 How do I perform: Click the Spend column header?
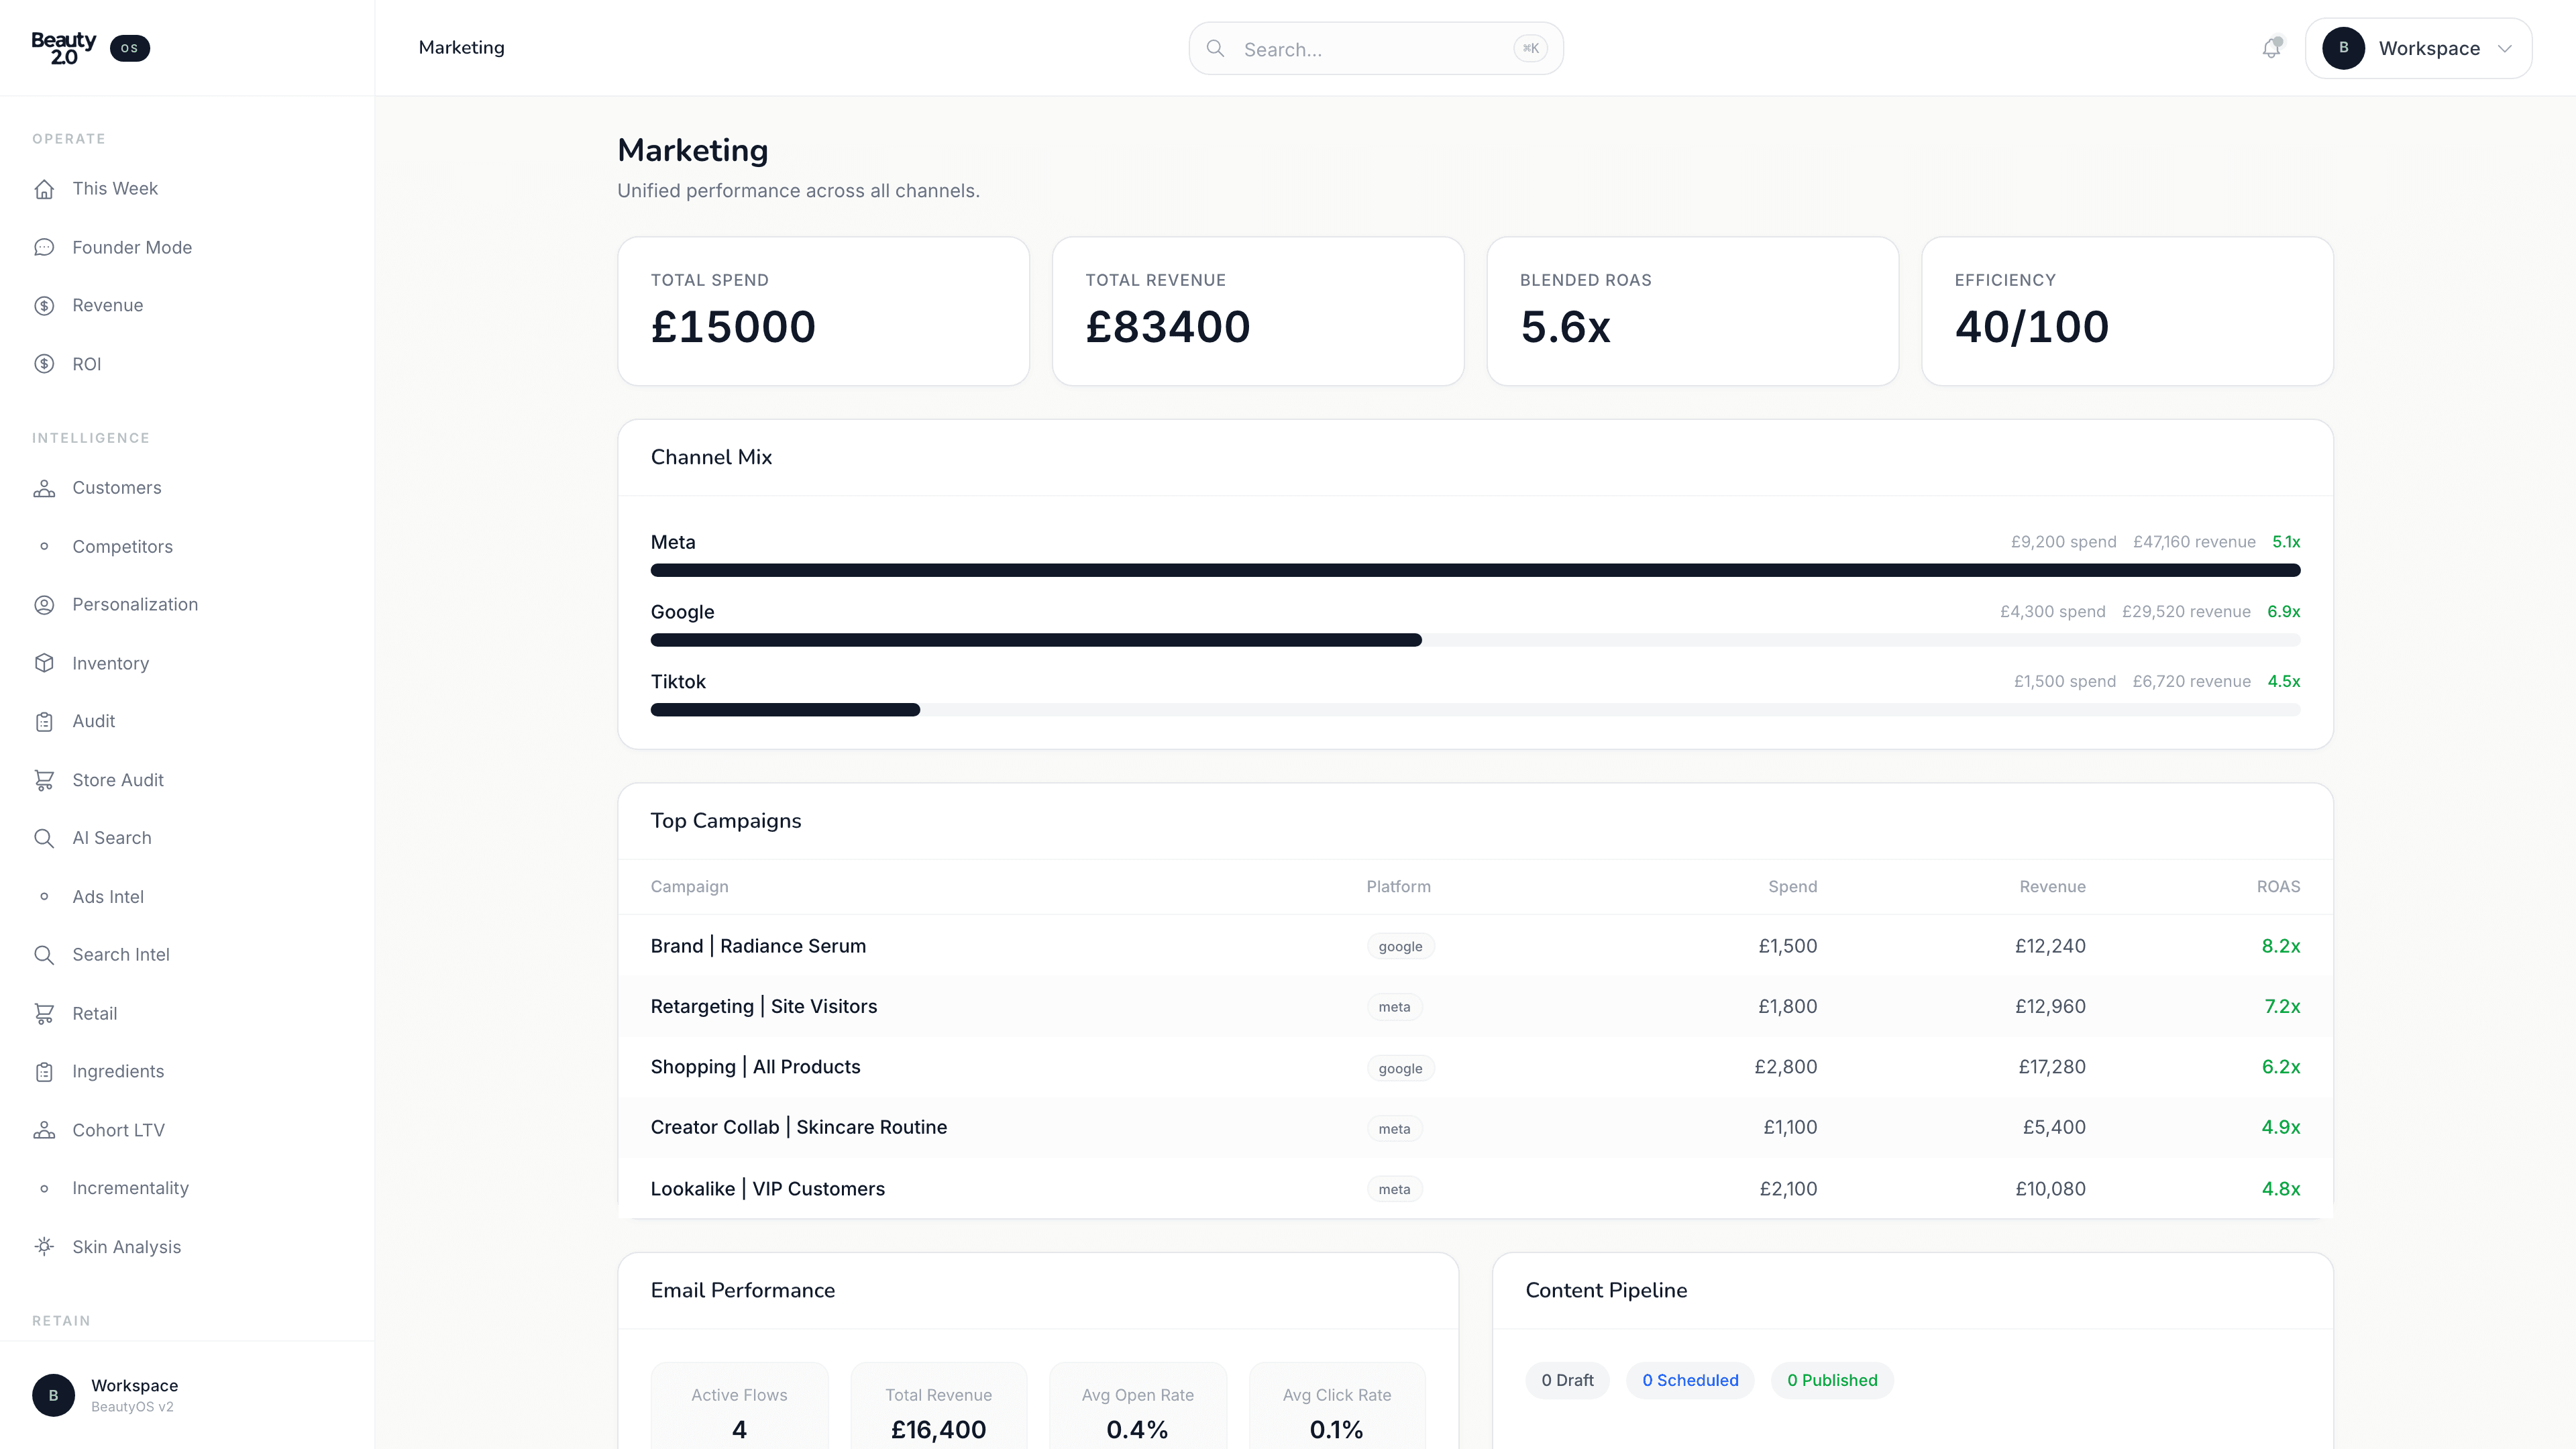1792,887
